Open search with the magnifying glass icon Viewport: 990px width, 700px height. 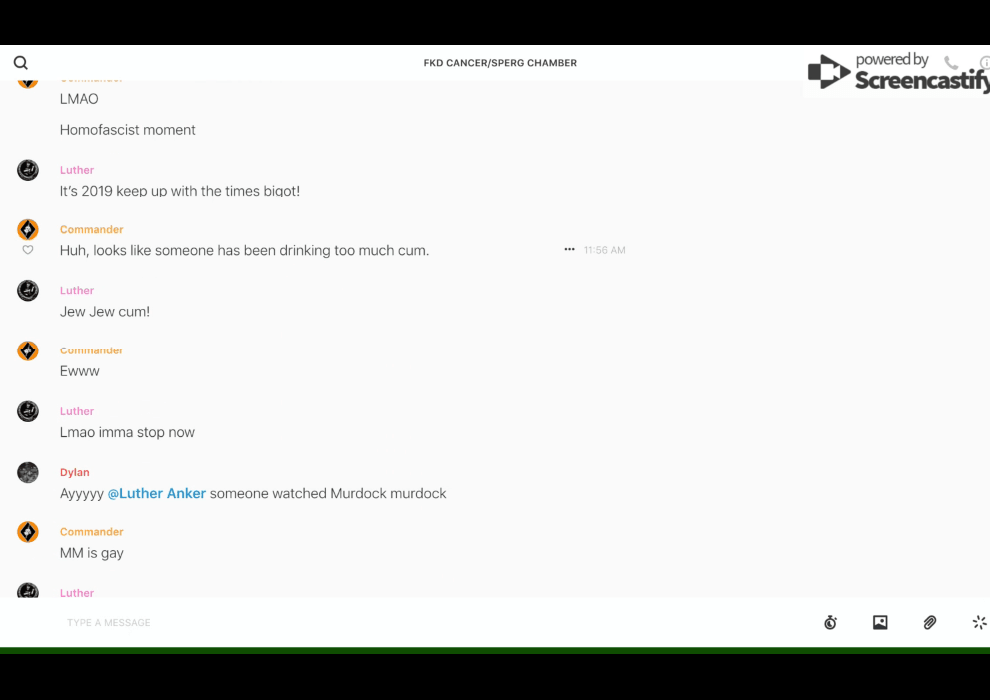point(21,63)
